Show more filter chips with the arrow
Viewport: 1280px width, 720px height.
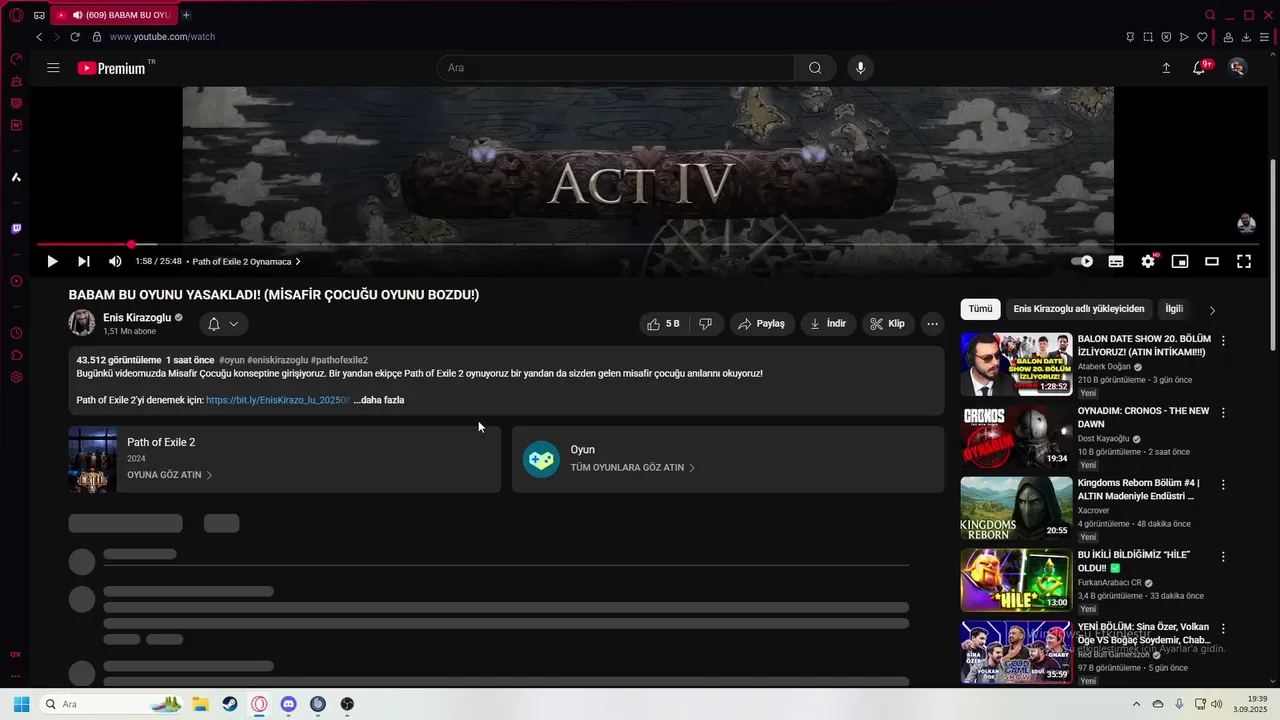pos(1212,310)
